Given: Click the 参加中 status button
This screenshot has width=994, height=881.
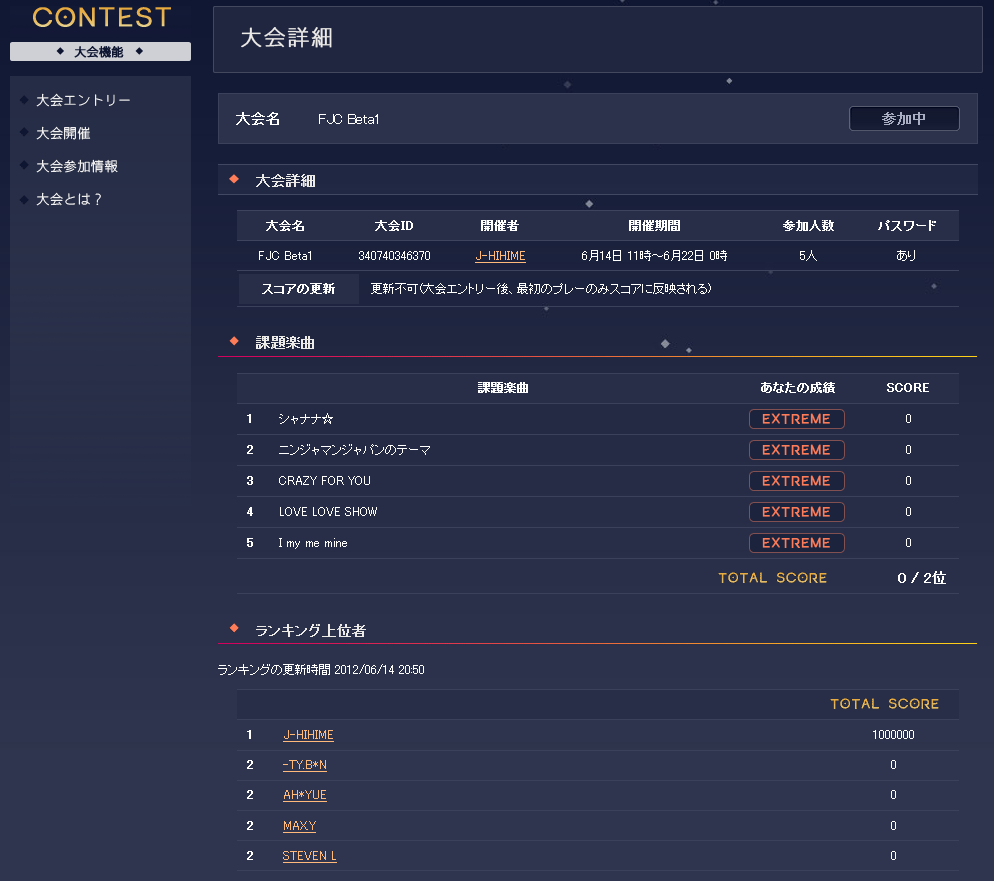Looking at the screenshot, I should click(x=903, y=119).
